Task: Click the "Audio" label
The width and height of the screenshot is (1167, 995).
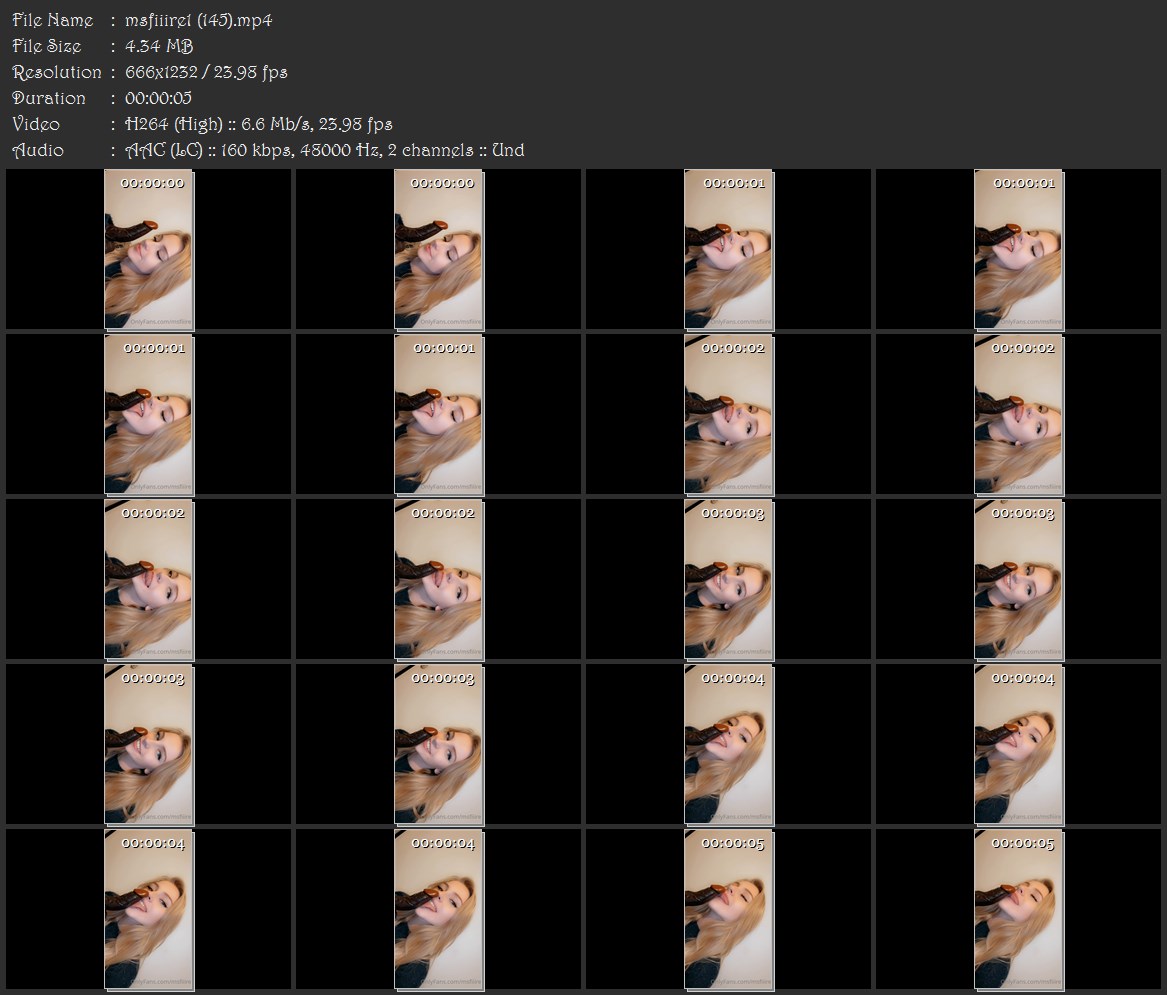Action: tap(38, 150)
